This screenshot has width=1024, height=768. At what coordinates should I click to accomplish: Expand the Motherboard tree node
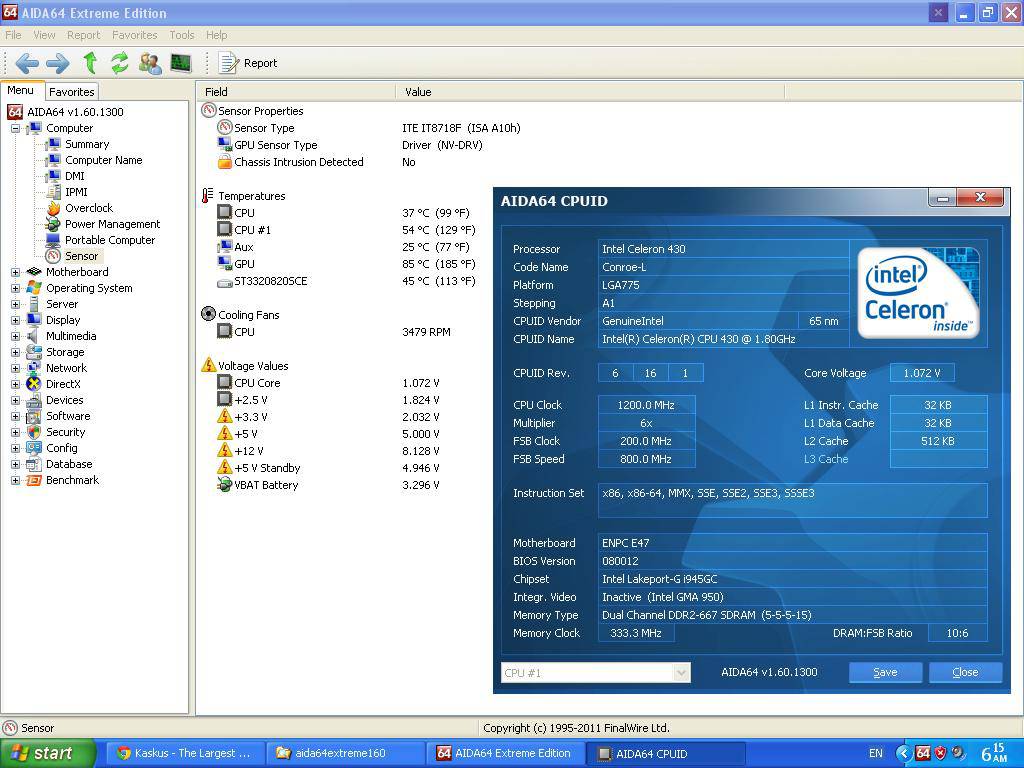tap(15, 272)
